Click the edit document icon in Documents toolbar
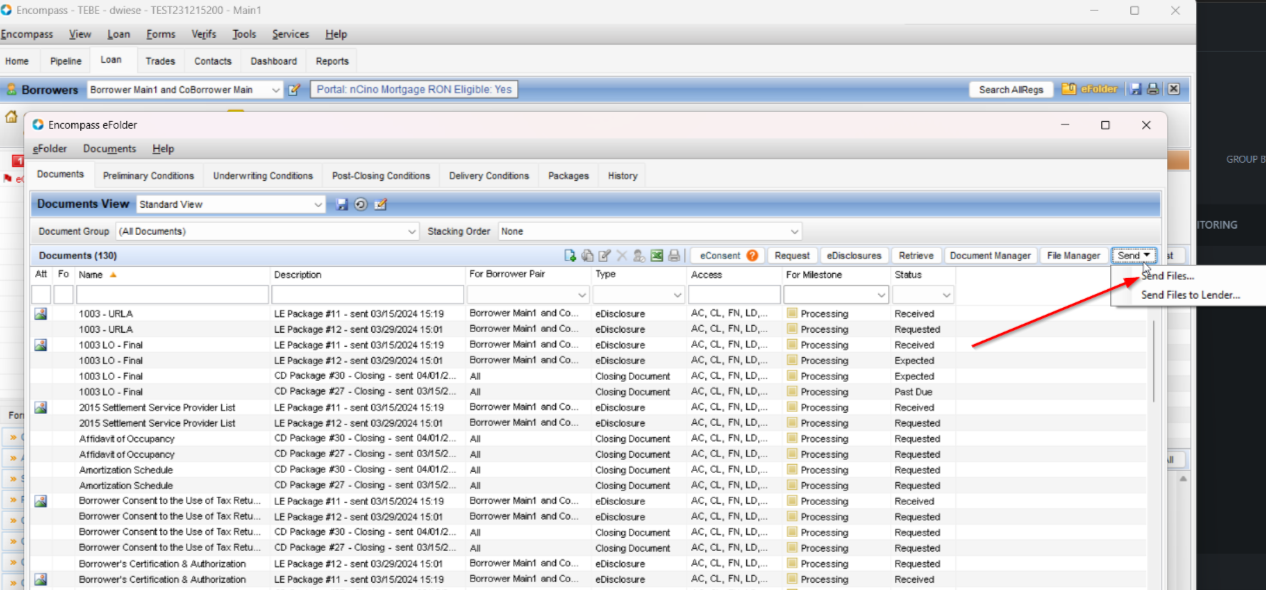This screenshot has height=590, width=1266. pyautogui.click(x=605, y=256)
